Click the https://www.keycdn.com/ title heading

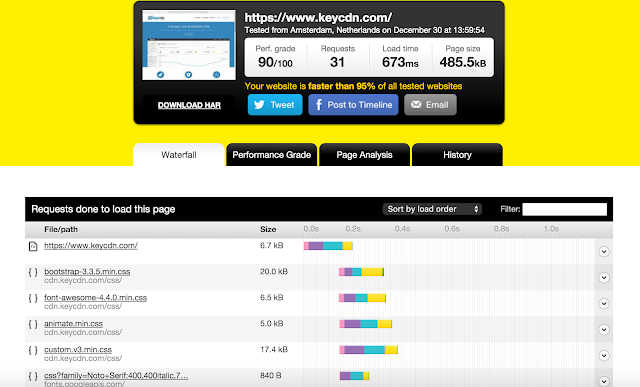[x=318, y=18]
